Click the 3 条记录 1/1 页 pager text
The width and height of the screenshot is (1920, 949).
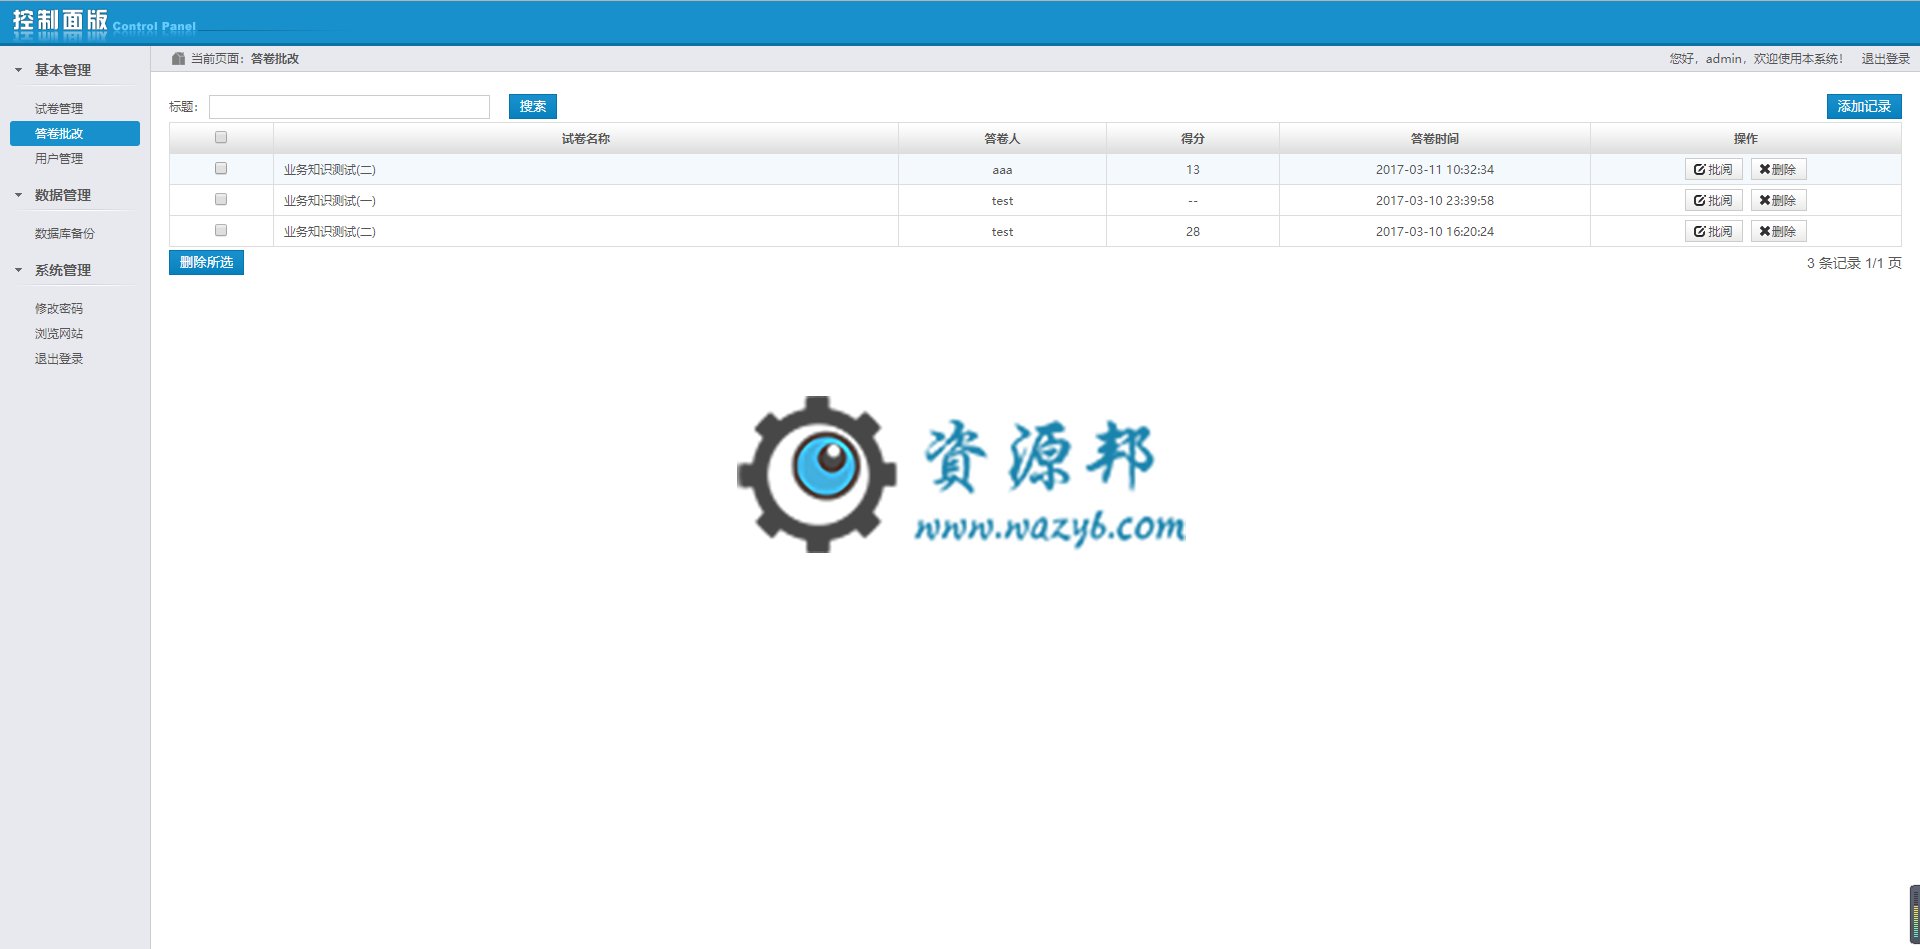pyautogui.click(x=1854, y=264)
